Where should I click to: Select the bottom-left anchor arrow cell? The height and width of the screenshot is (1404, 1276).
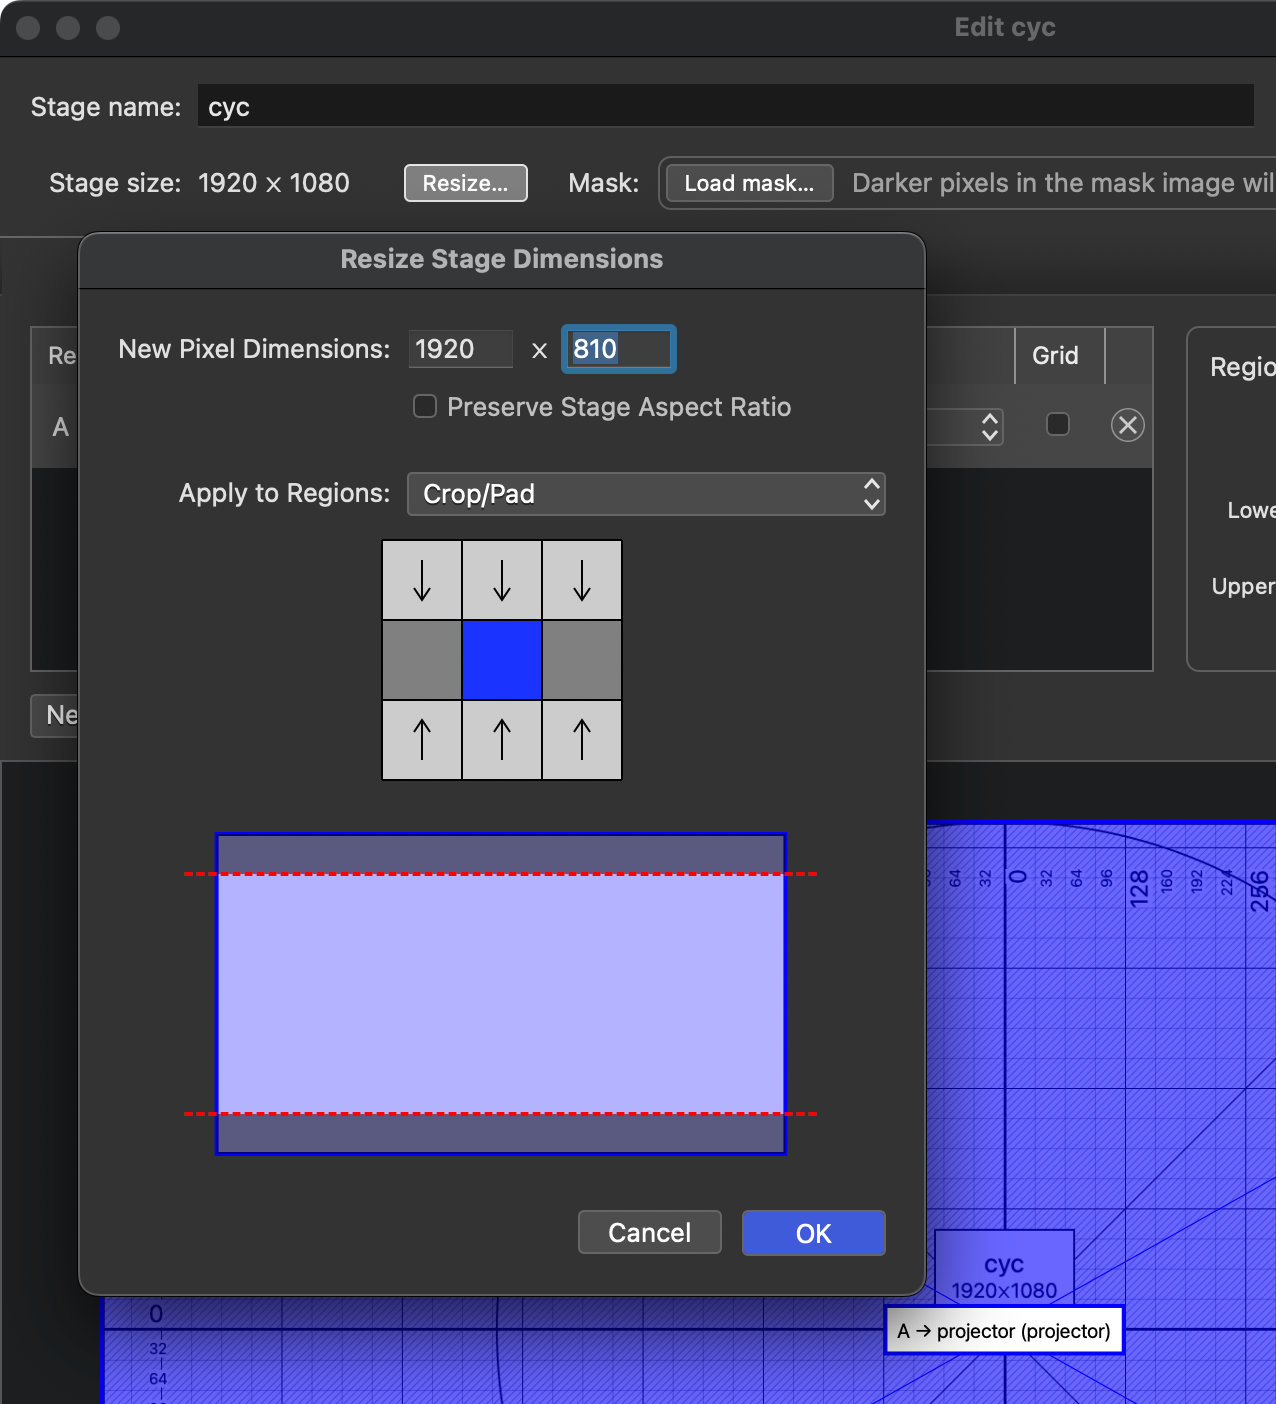pyautogui.click(x=422, y=740)
